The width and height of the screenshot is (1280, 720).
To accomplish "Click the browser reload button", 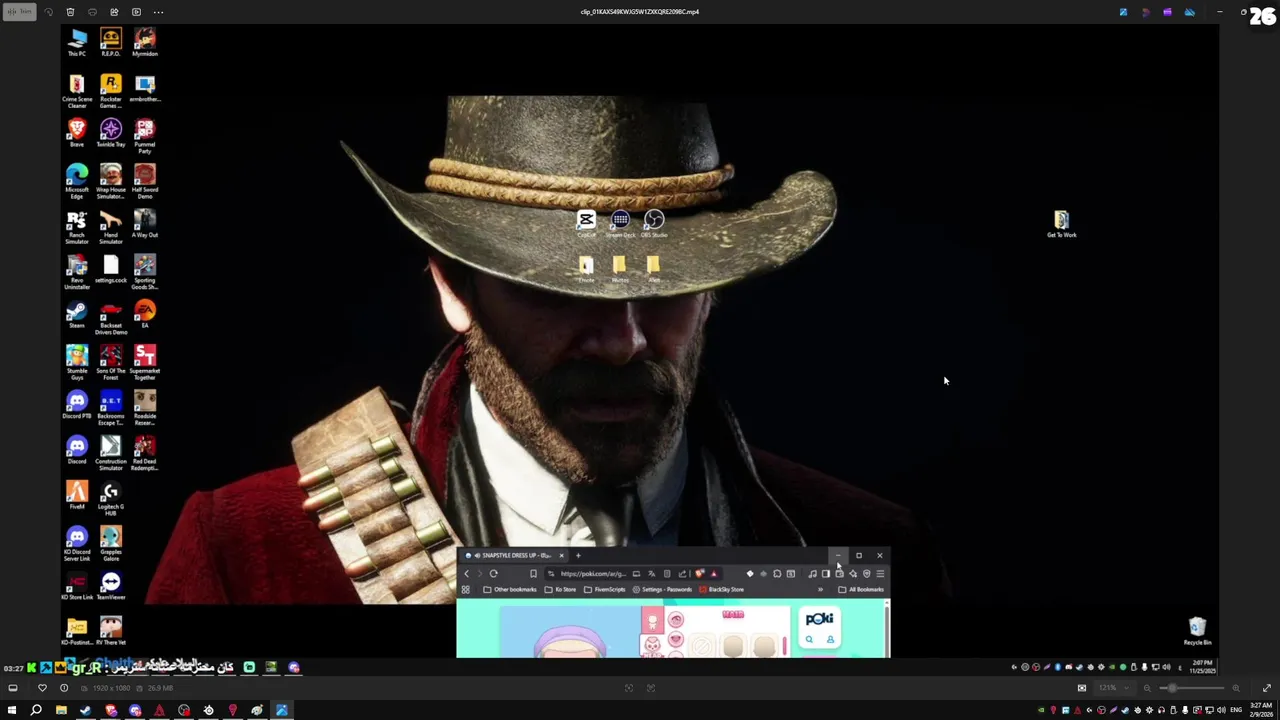I will click(x=494, y=574).
